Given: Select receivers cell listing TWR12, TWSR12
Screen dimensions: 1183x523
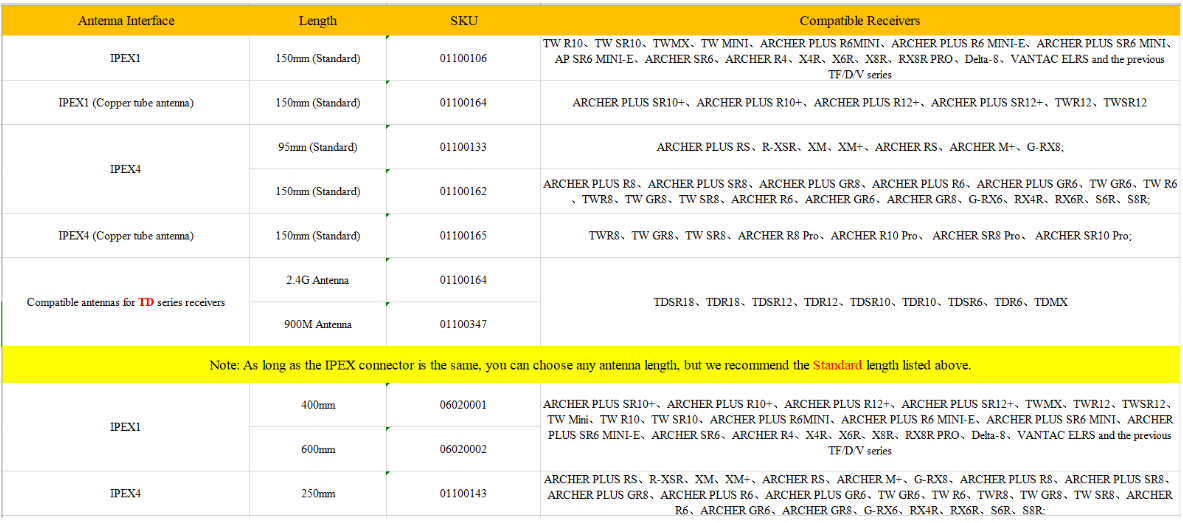Looking at the screenshot, I should click(x=862, y=102).
